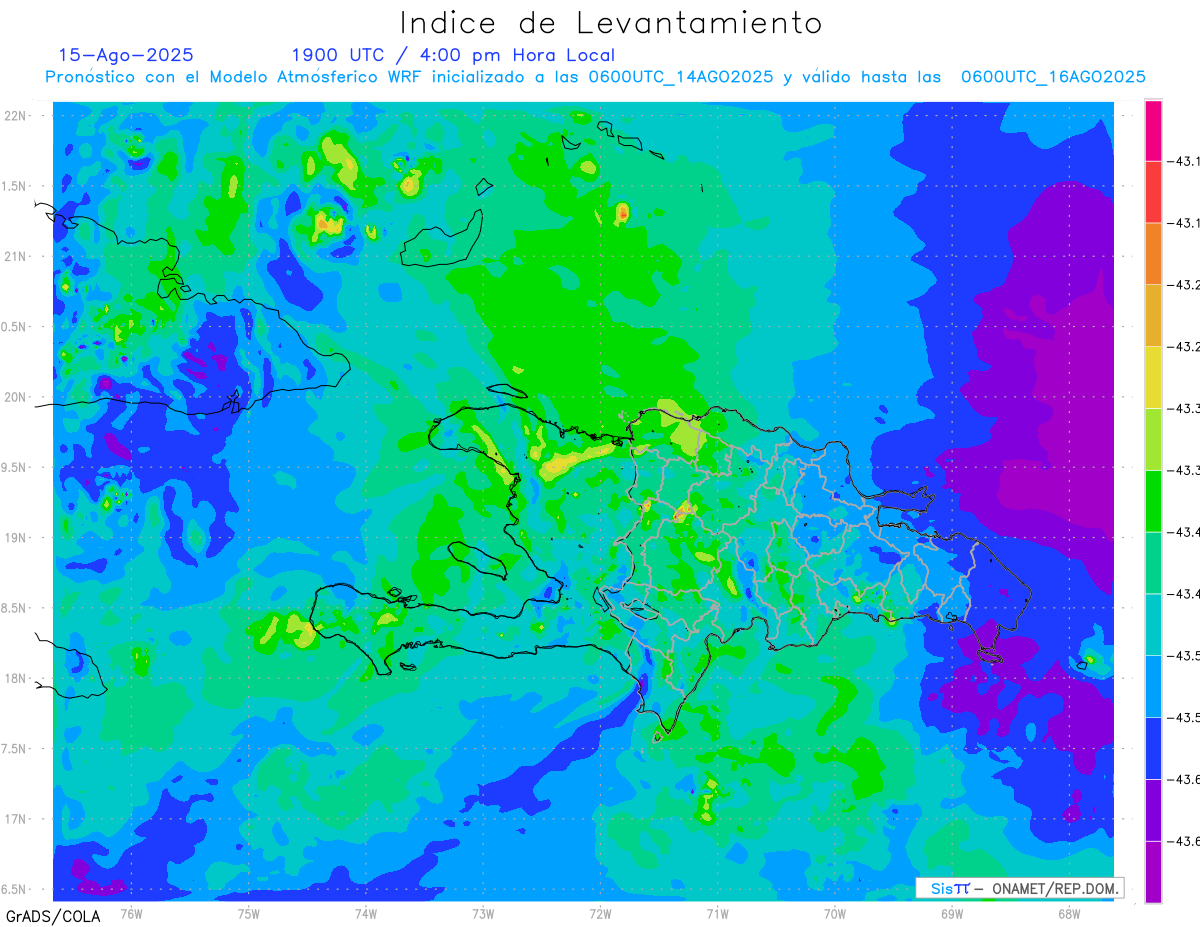Pick the orange swatch in the legend bar
This screenshot has width=1200, height=927.
pos(1153,254)
